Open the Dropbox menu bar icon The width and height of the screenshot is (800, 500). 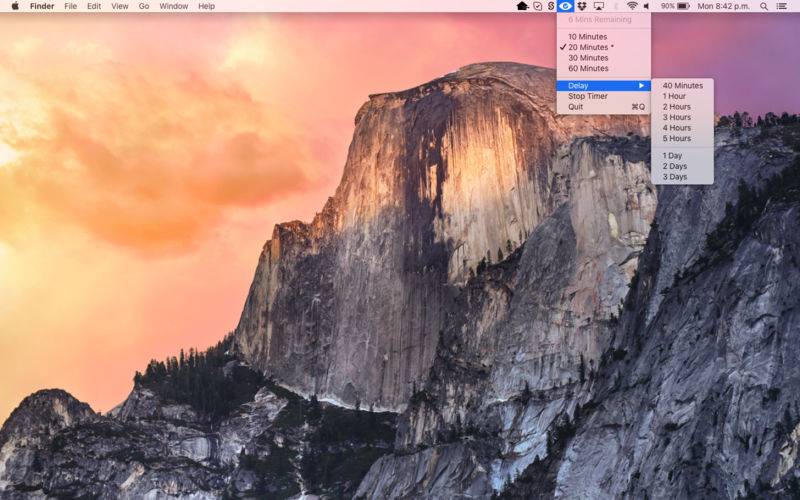click(x=582, y=6)
